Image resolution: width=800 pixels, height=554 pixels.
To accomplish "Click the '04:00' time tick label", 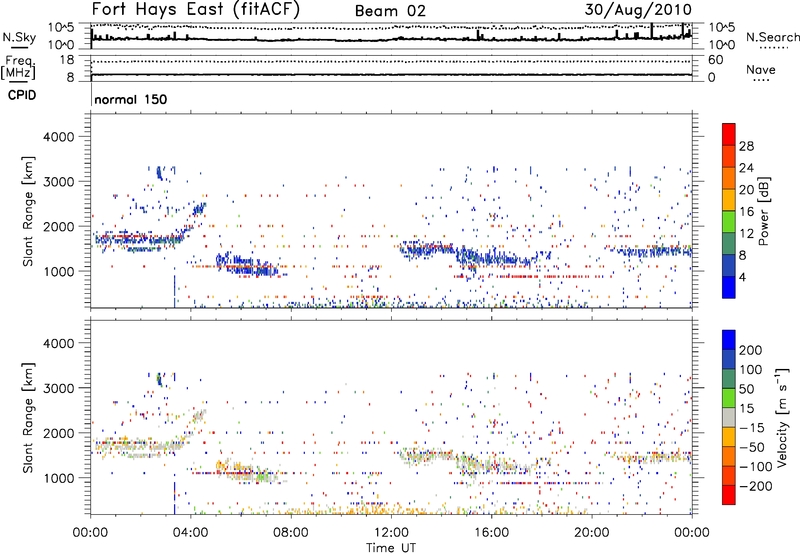I will 191,533.
